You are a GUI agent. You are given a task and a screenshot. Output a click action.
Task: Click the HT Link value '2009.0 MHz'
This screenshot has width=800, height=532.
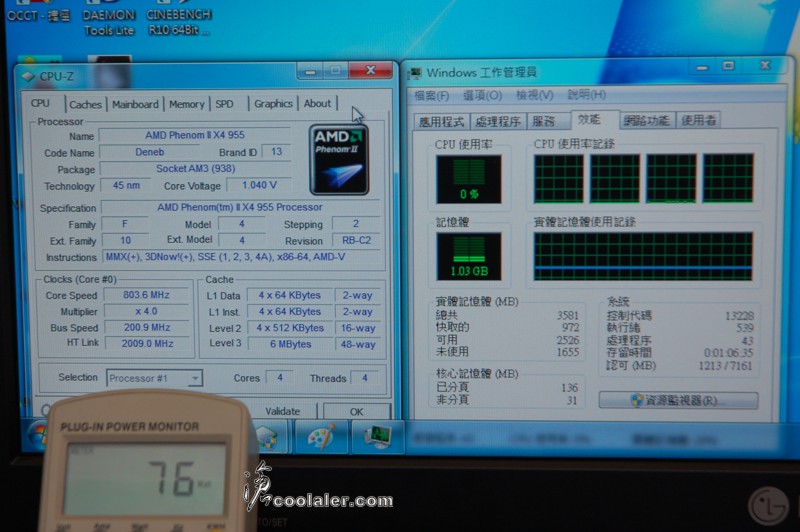(x=147, y=344)
